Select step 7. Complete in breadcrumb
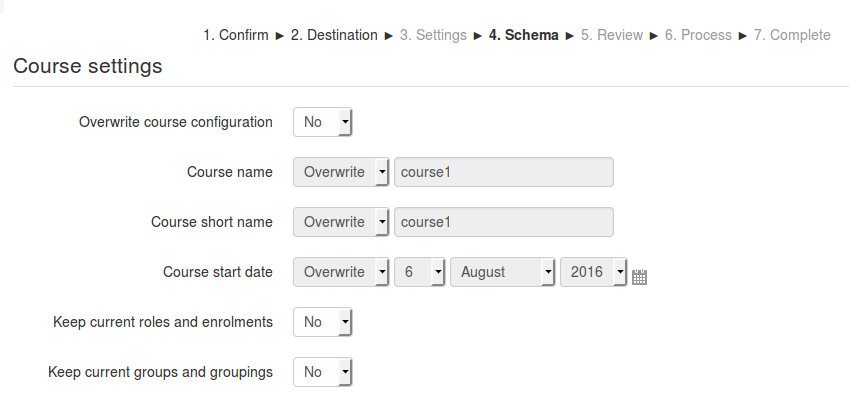Screen dimensions: 849x395 [x=792, y=35]
